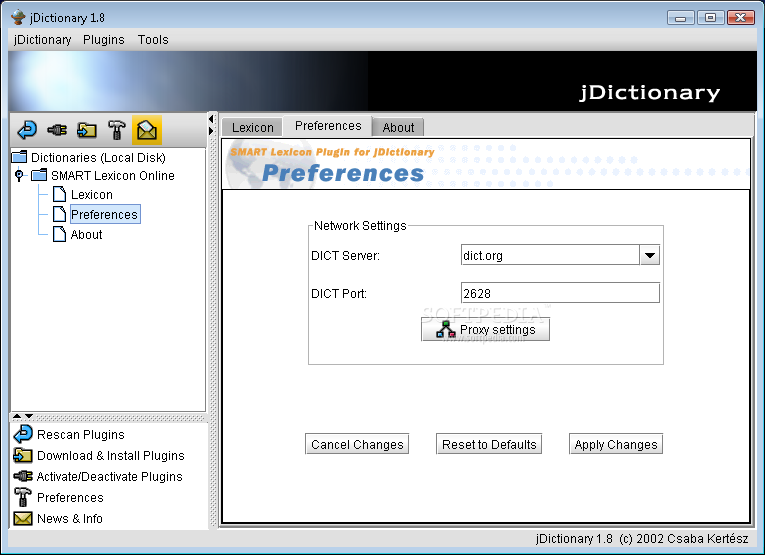765x555 pixels.
Task: Click the down arrow on horizontal splitter
Action: (29, 416)
